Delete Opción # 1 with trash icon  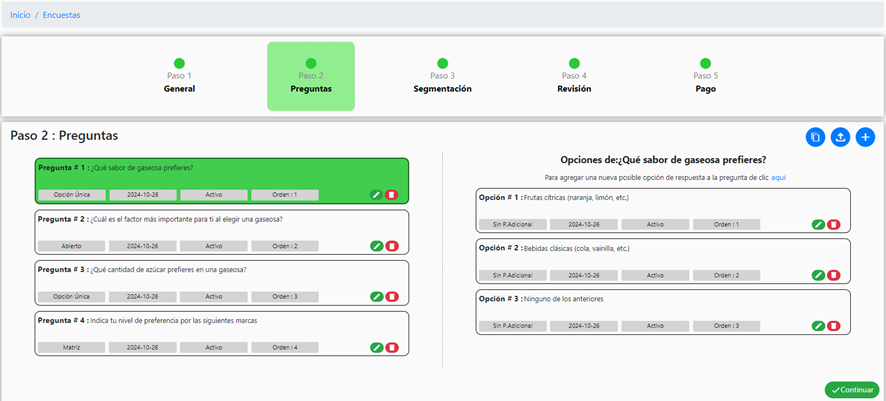pyautogui.click(x=834, y=225)
